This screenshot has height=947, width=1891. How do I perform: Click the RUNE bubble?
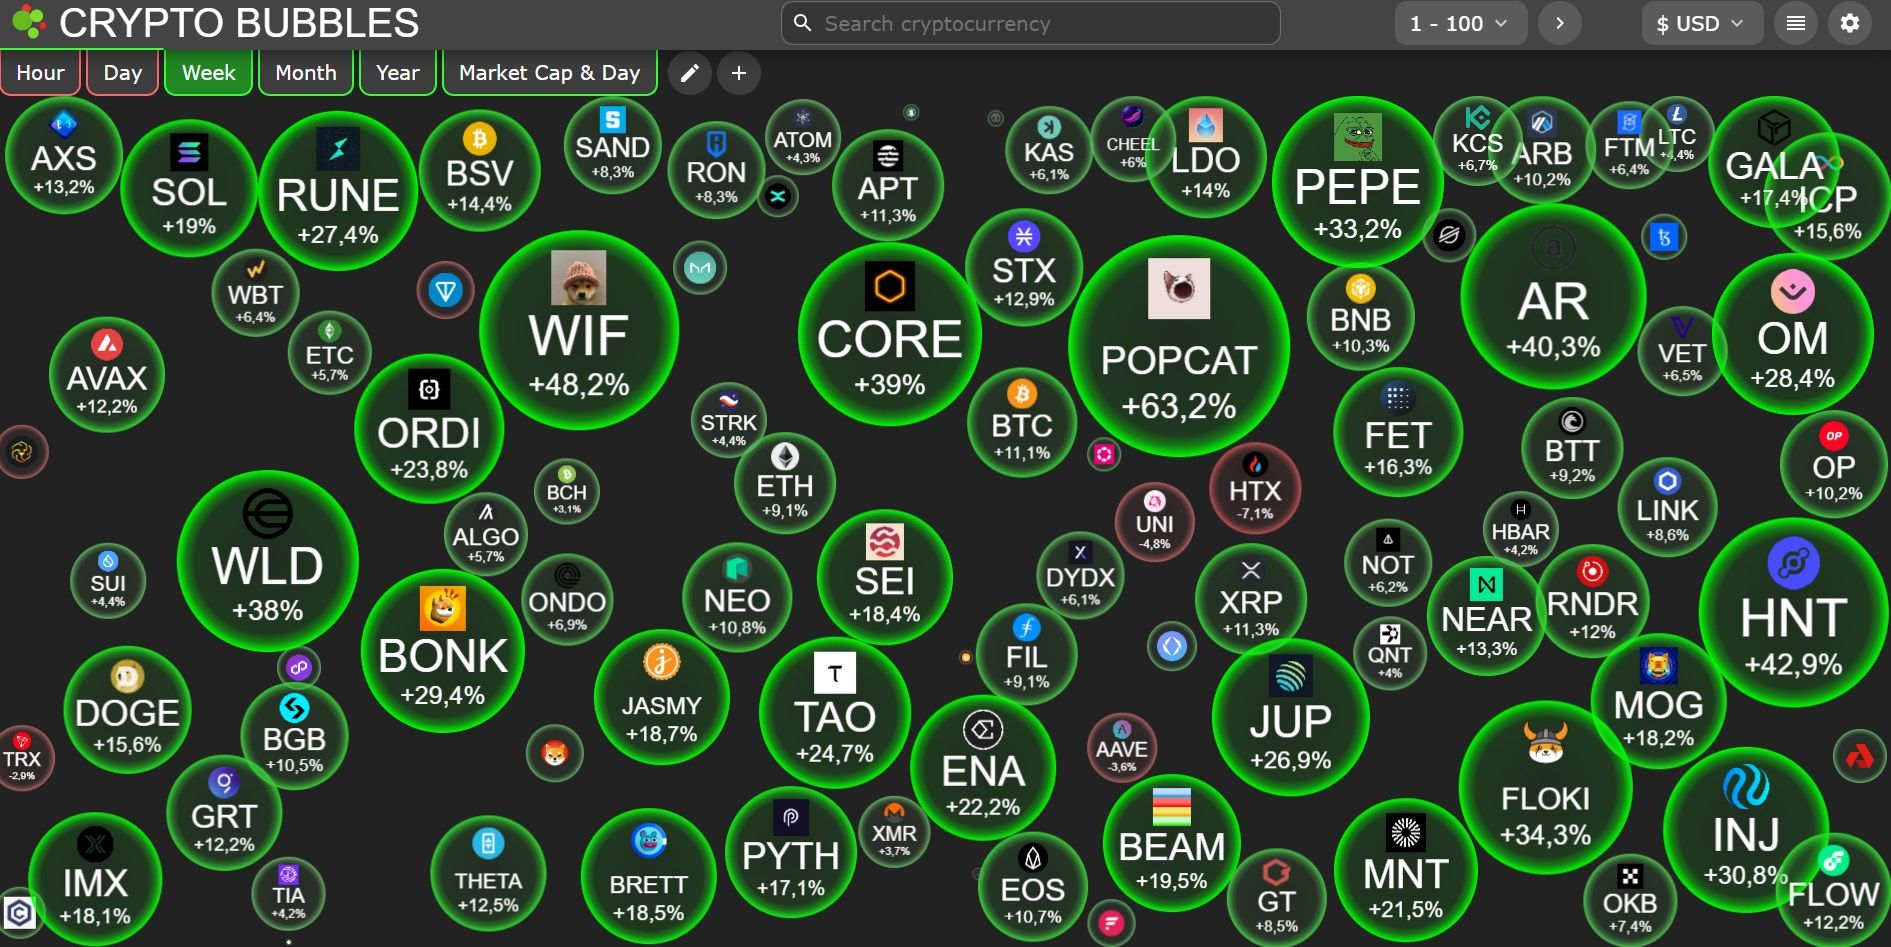(x=338, y=191)
